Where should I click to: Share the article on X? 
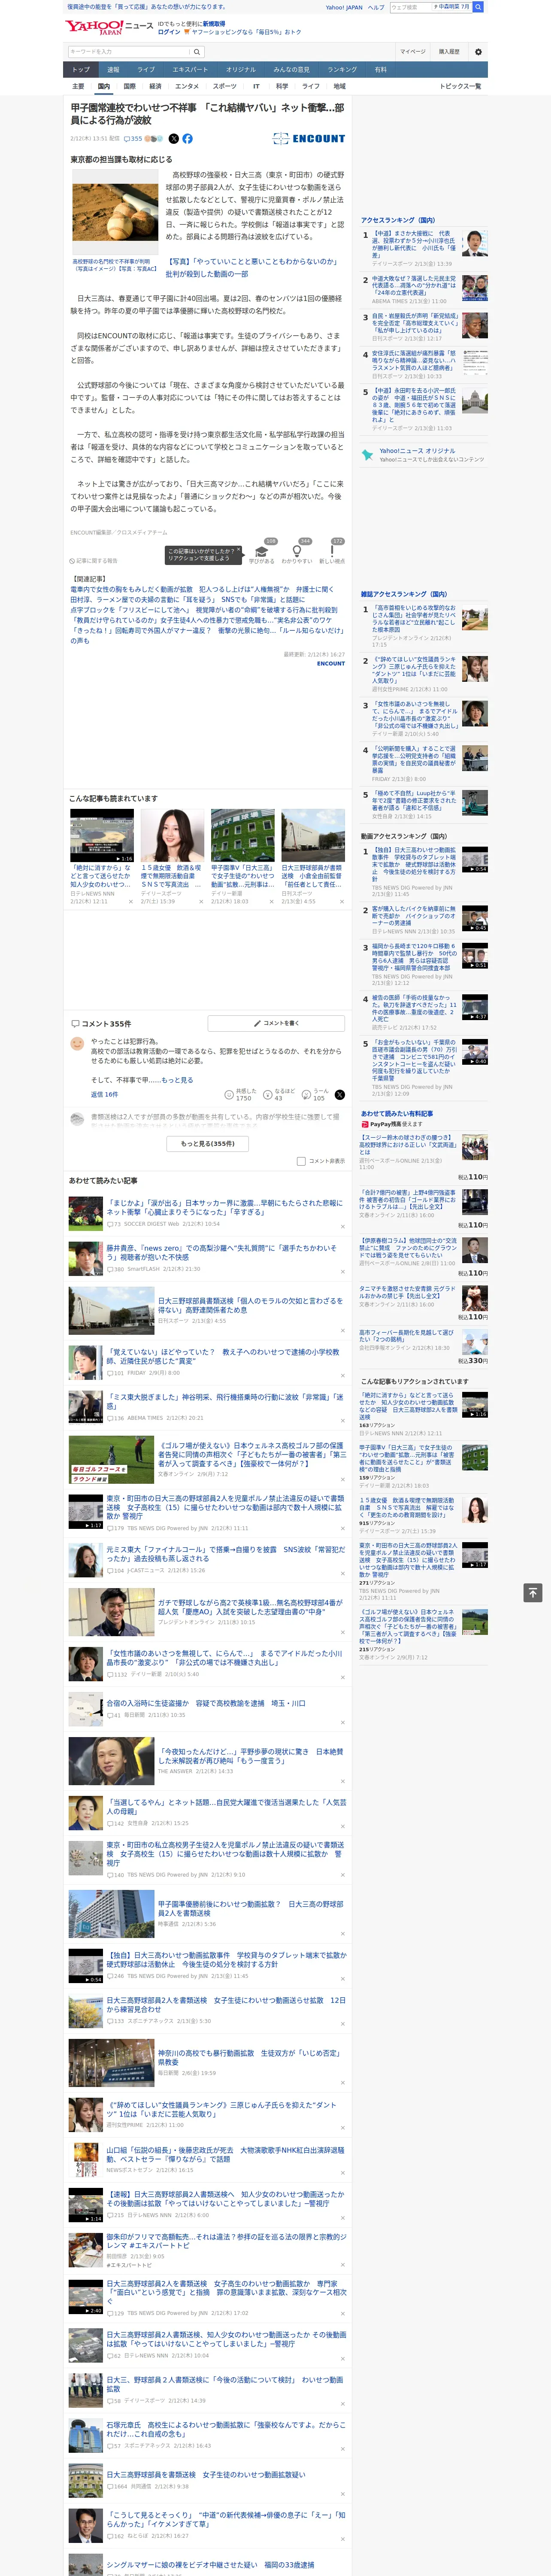(174, 139)
